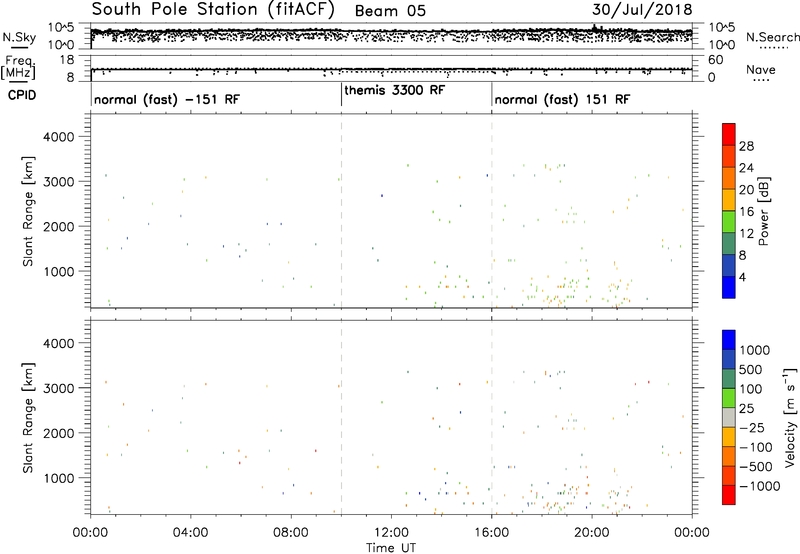Click the red top segment of Power colorbar
The height and width of the screenshot is (554, 800).
tap(729, 134)
